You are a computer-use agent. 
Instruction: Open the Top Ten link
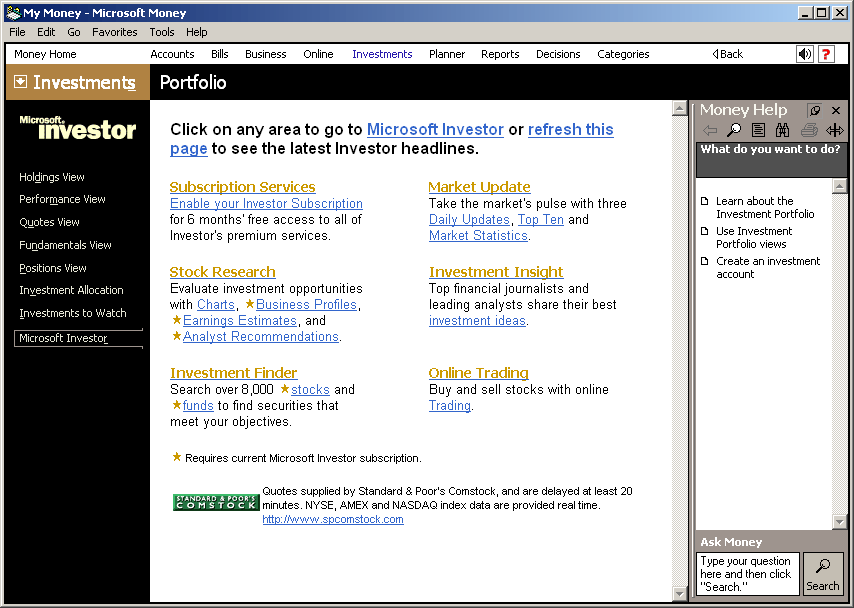[540, 220]
